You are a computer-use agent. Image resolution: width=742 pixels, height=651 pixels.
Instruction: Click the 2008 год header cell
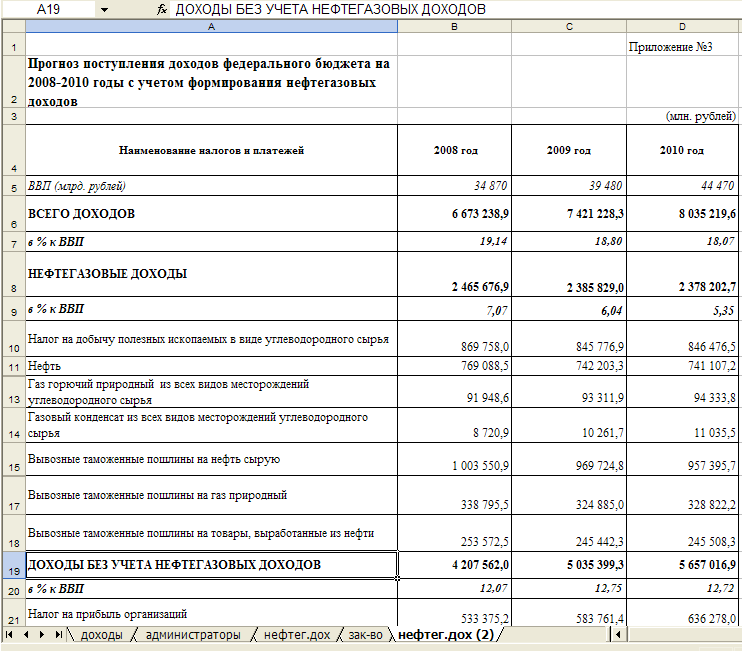point(454,150)
